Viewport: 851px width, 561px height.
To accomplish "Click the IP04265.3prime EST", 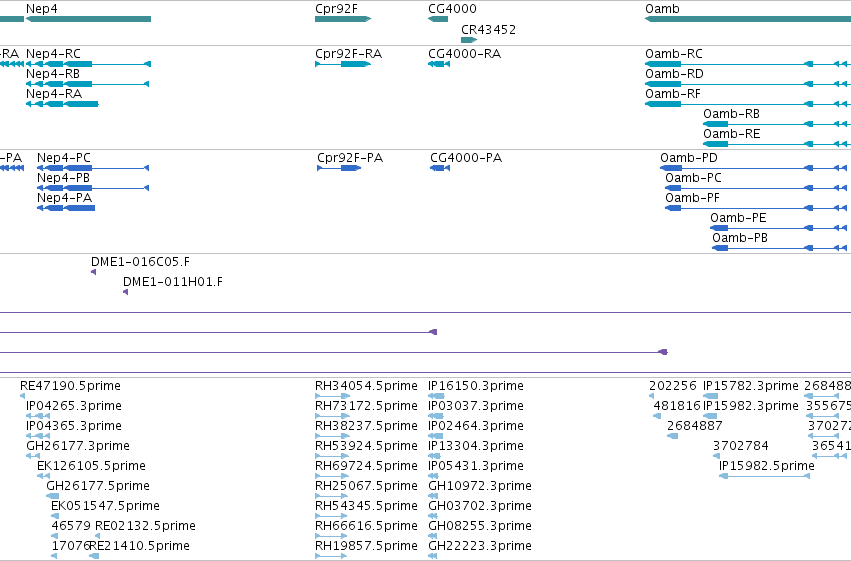I will pos(38,416).
